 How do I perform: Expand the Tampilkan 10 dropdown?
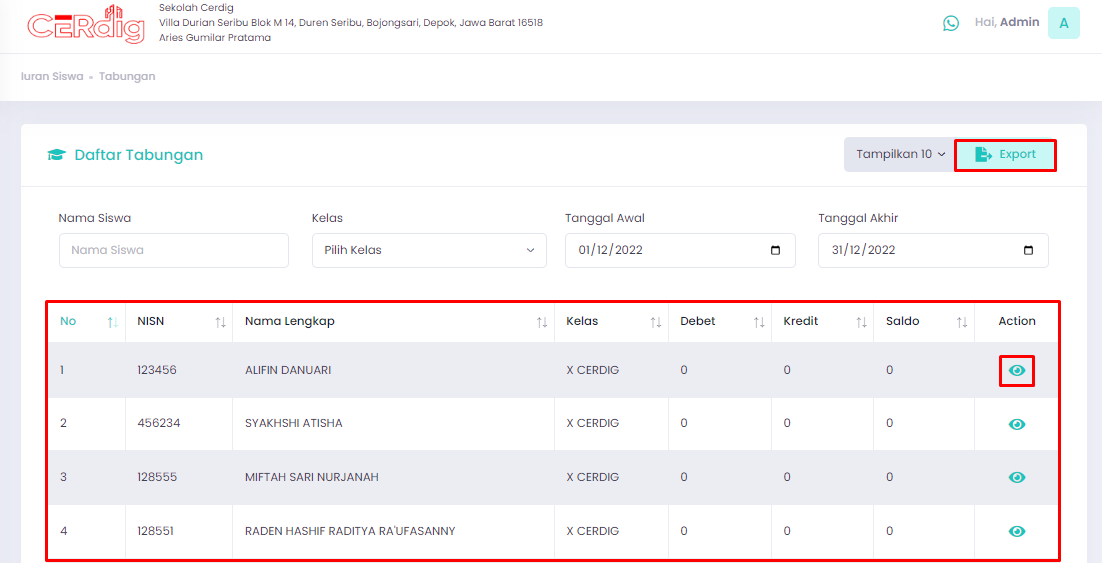pyautogui.click(x=900, y=155)
